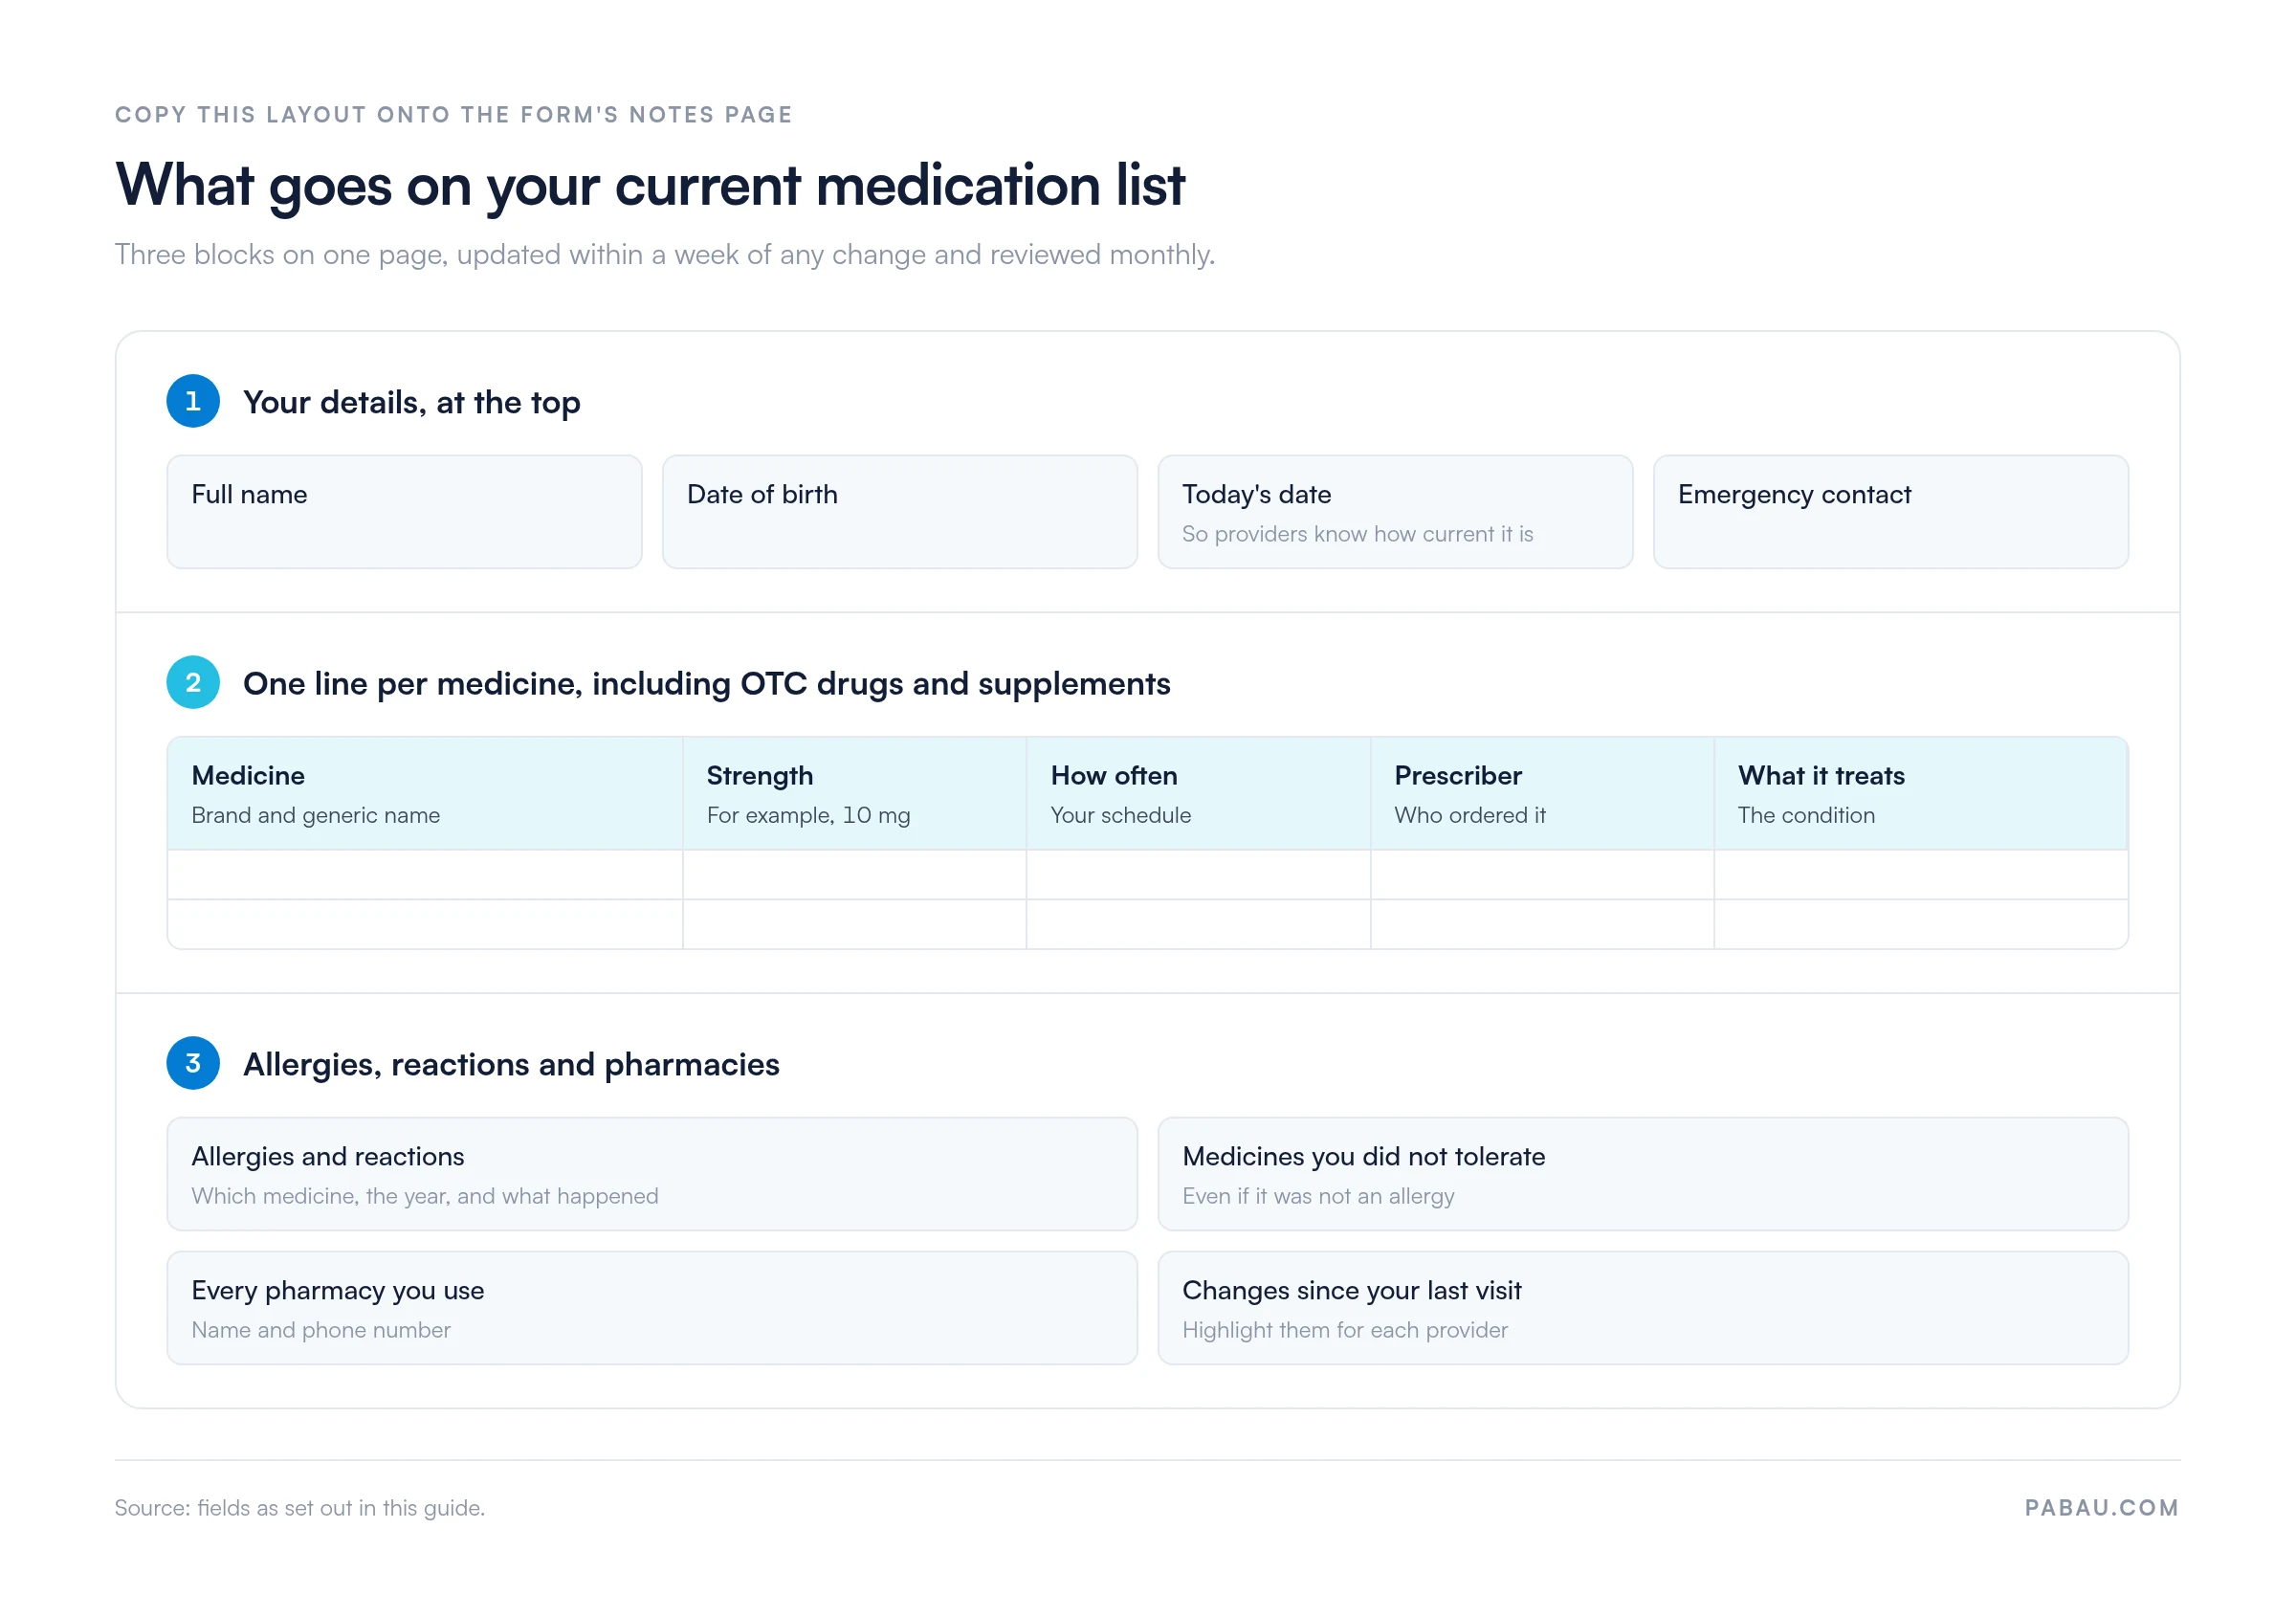Click the 'Your schedule' hint text
The height and width of the screenshot is (1617, 2296).
click(x=1121, y=815)
